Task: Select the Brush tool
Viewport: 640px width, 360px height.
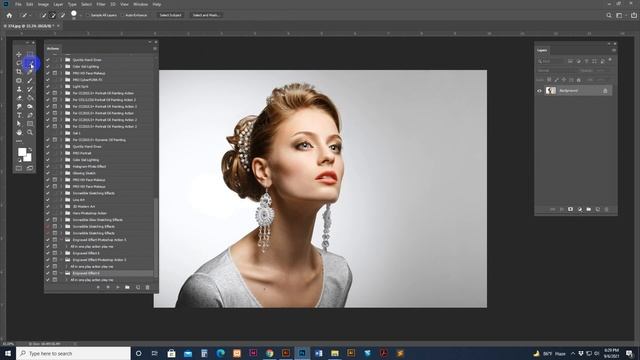Action: pos(30,80)
